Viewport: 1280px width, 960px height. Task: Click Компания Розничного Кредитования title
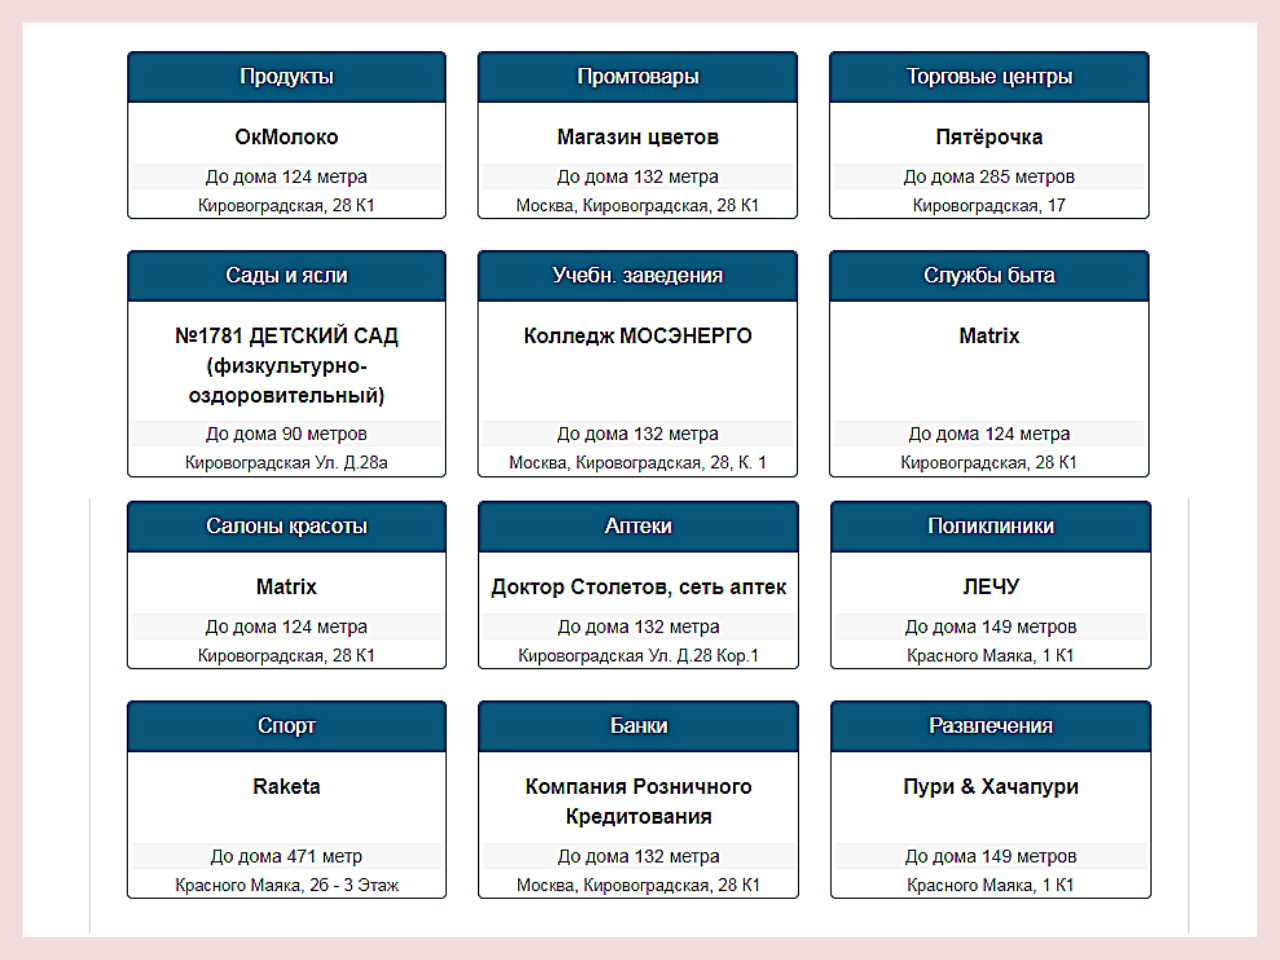click(638, 802)
